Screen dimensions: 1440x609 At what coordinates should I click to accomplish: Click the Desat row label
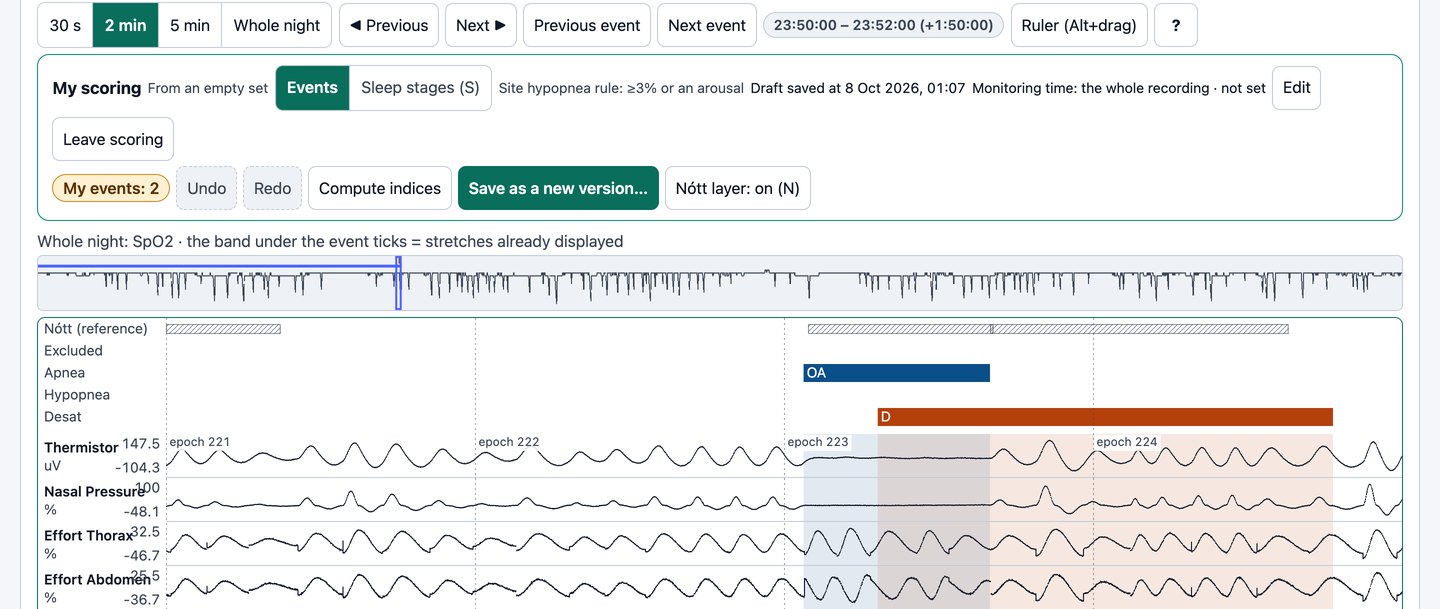(63, 417)
